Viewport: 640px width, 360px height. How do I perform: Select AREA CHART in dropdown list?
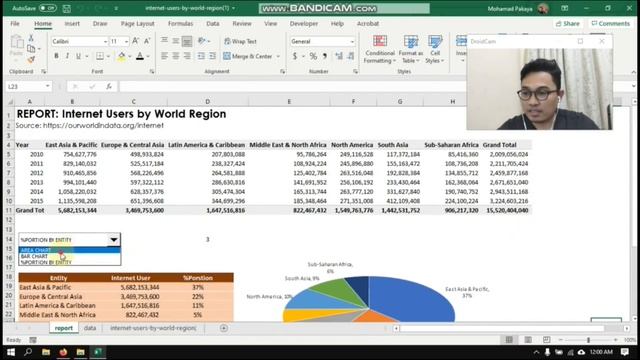click(69, 250)
